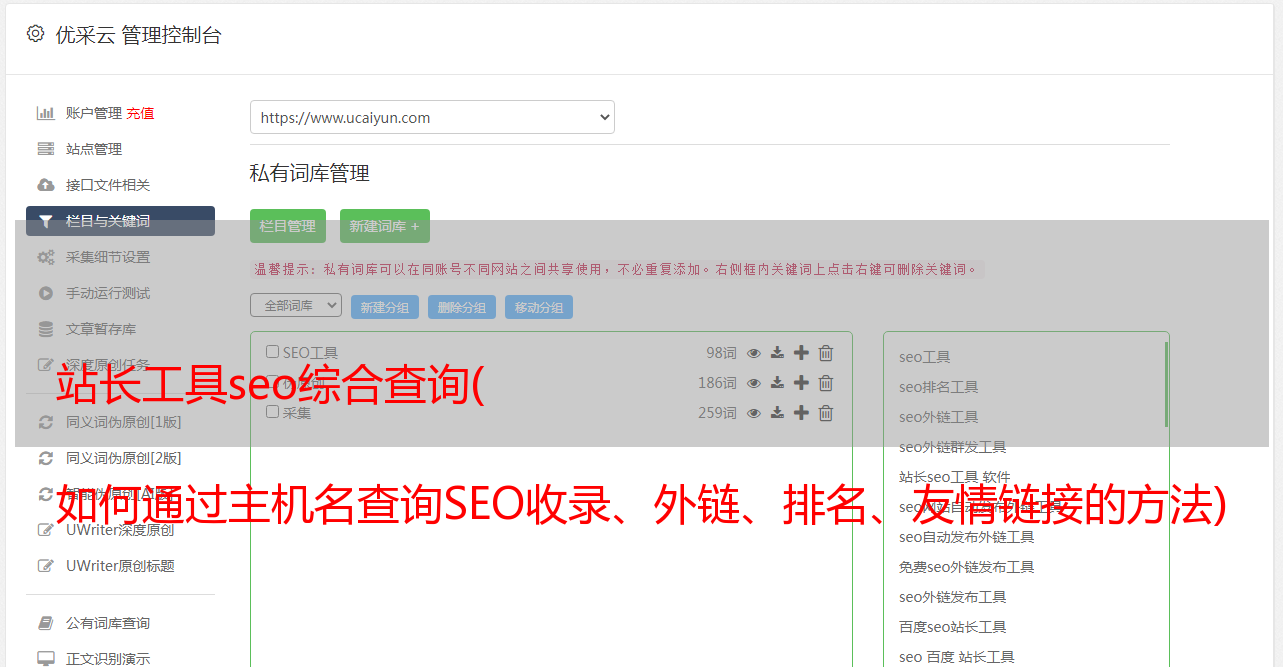Open 接口文件相关 in the sidebar
Image resolution: width=1283 pixels, height=667 pixels.
(108, 185)
